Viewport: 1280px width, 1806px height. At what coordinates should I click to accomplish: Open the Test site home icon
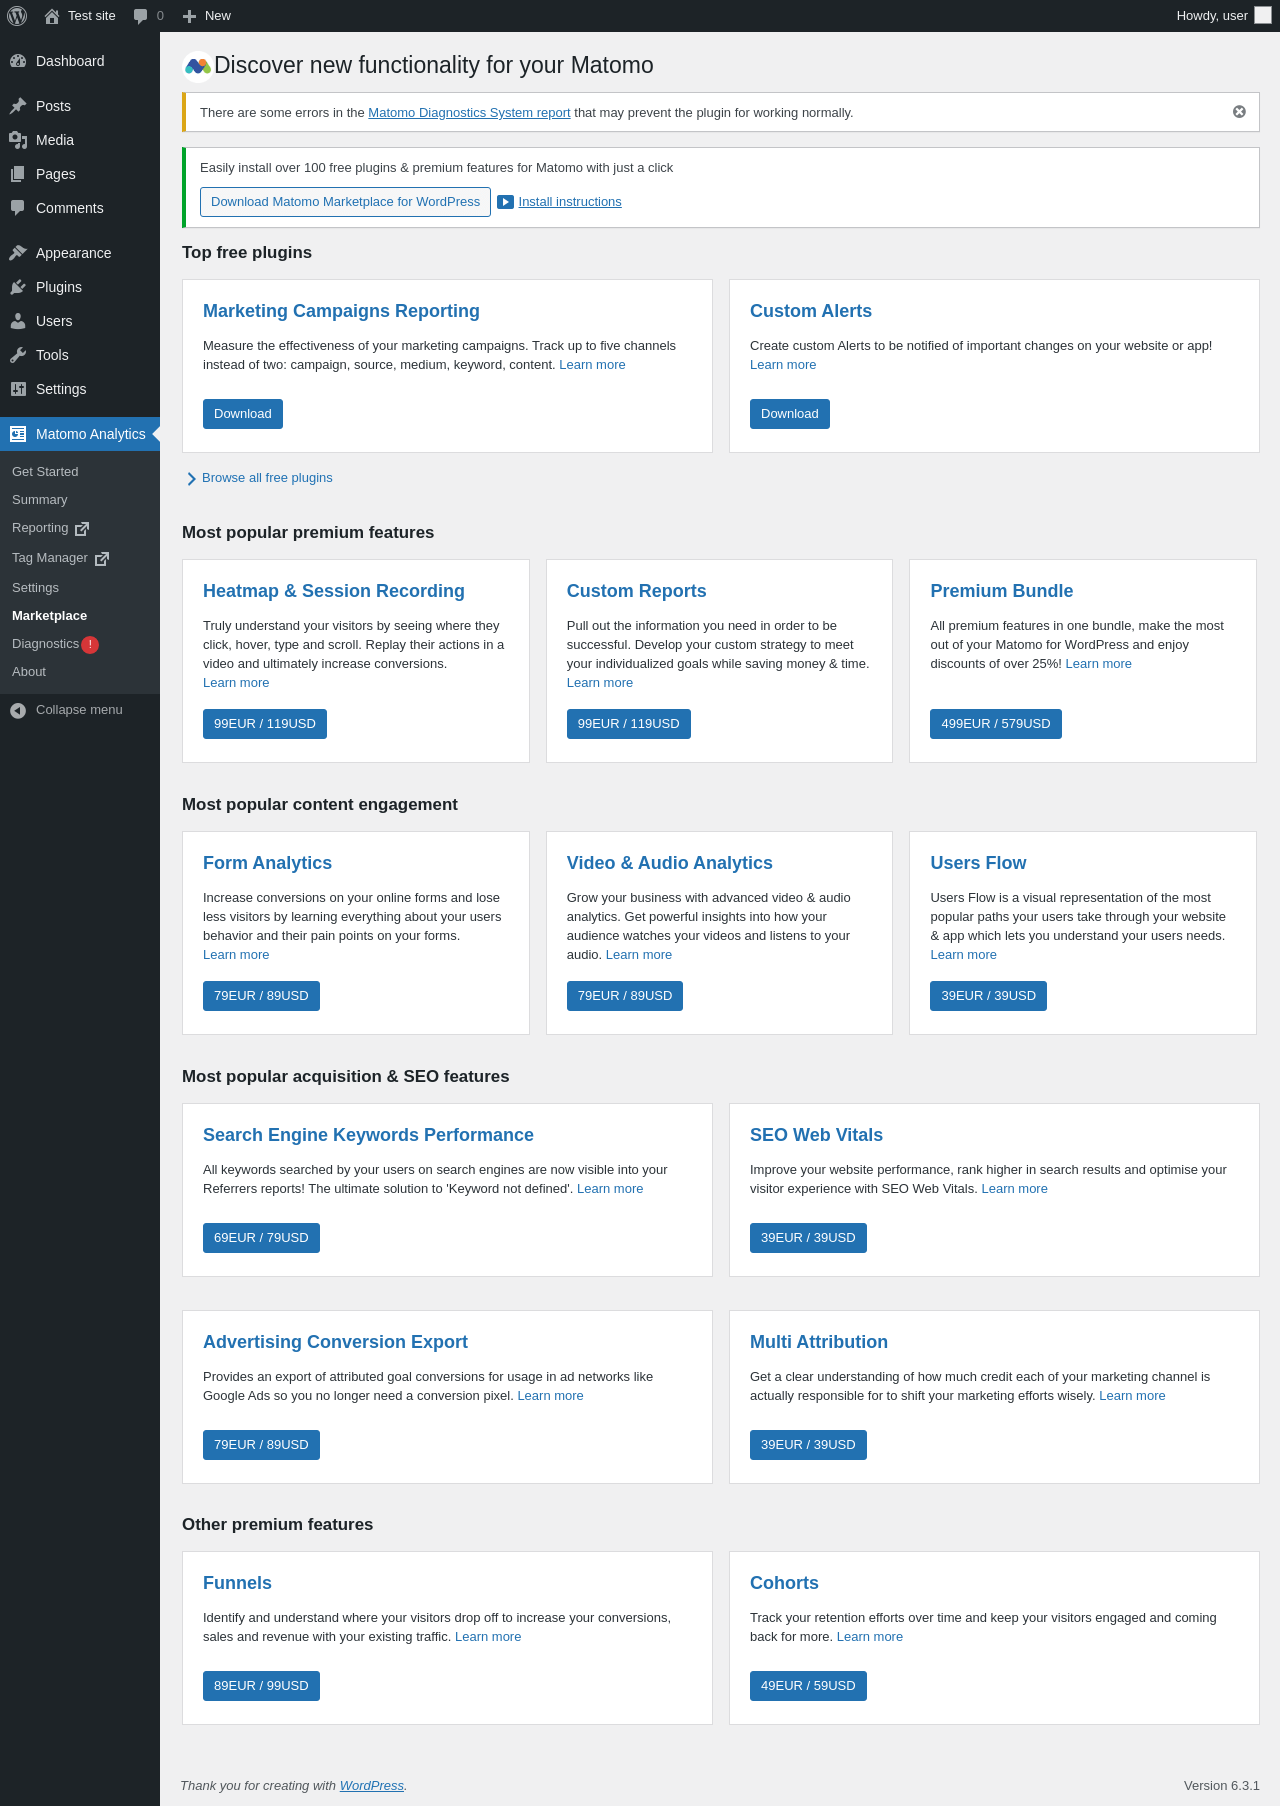[52, 16]
